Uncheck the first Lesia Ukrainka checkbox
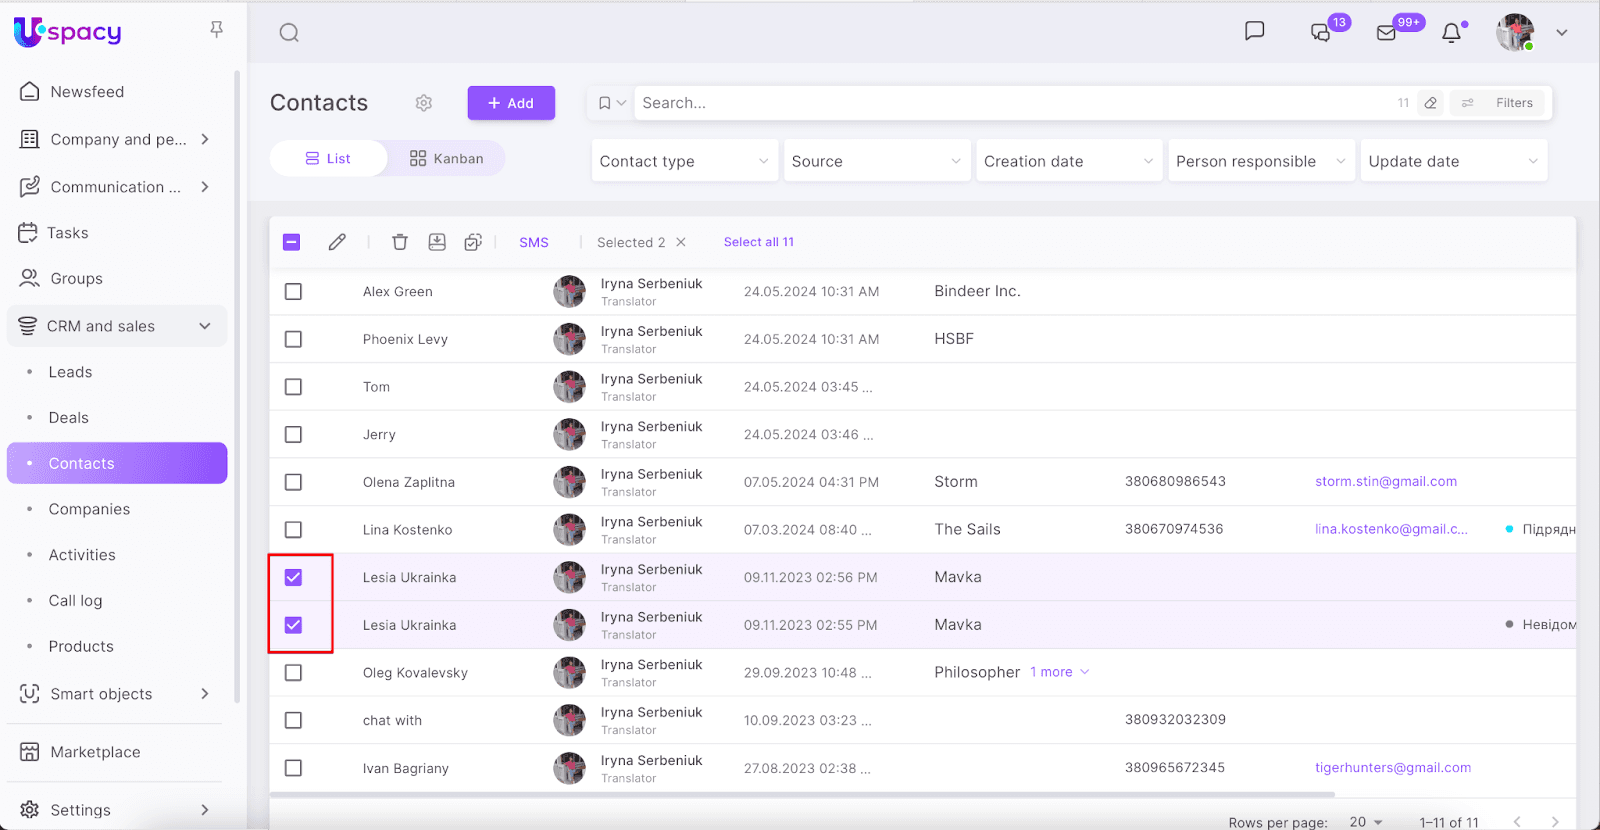Screen dimensions: 1600x830 (293, 578)
